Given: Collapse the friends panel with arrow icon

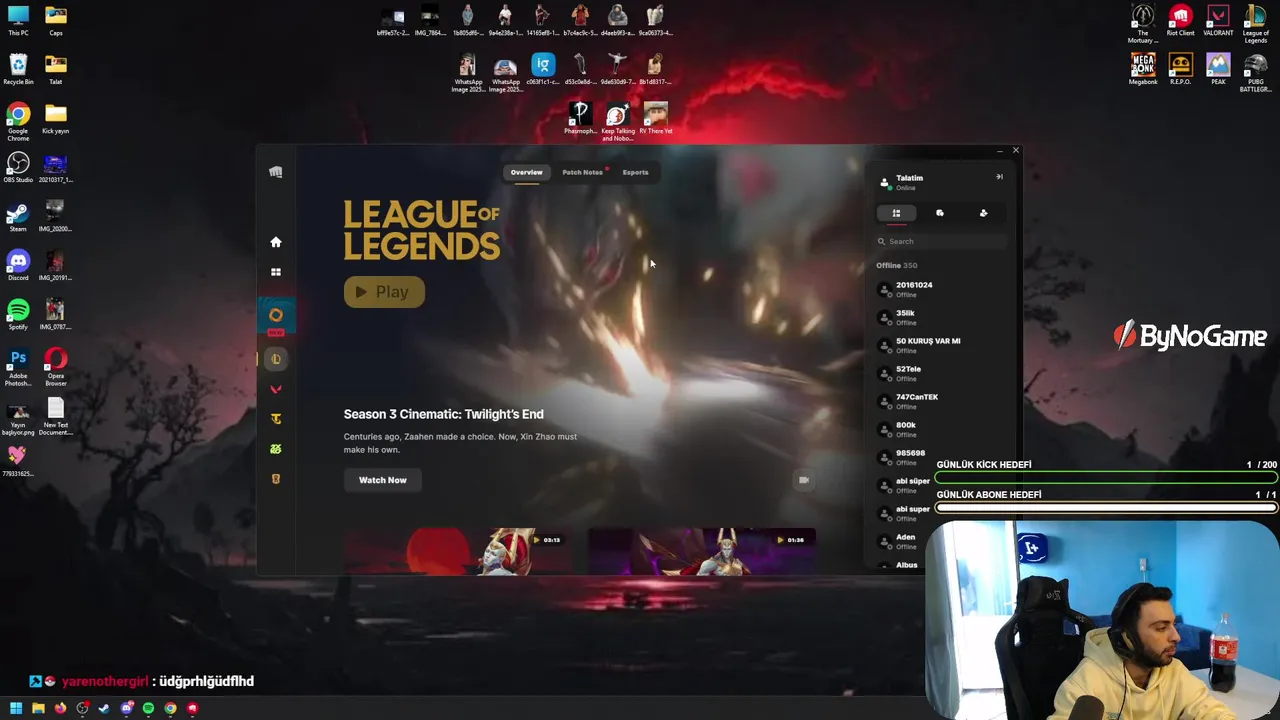Looking at the screenshot, I should pyautogui.click(x=999, y=177).
